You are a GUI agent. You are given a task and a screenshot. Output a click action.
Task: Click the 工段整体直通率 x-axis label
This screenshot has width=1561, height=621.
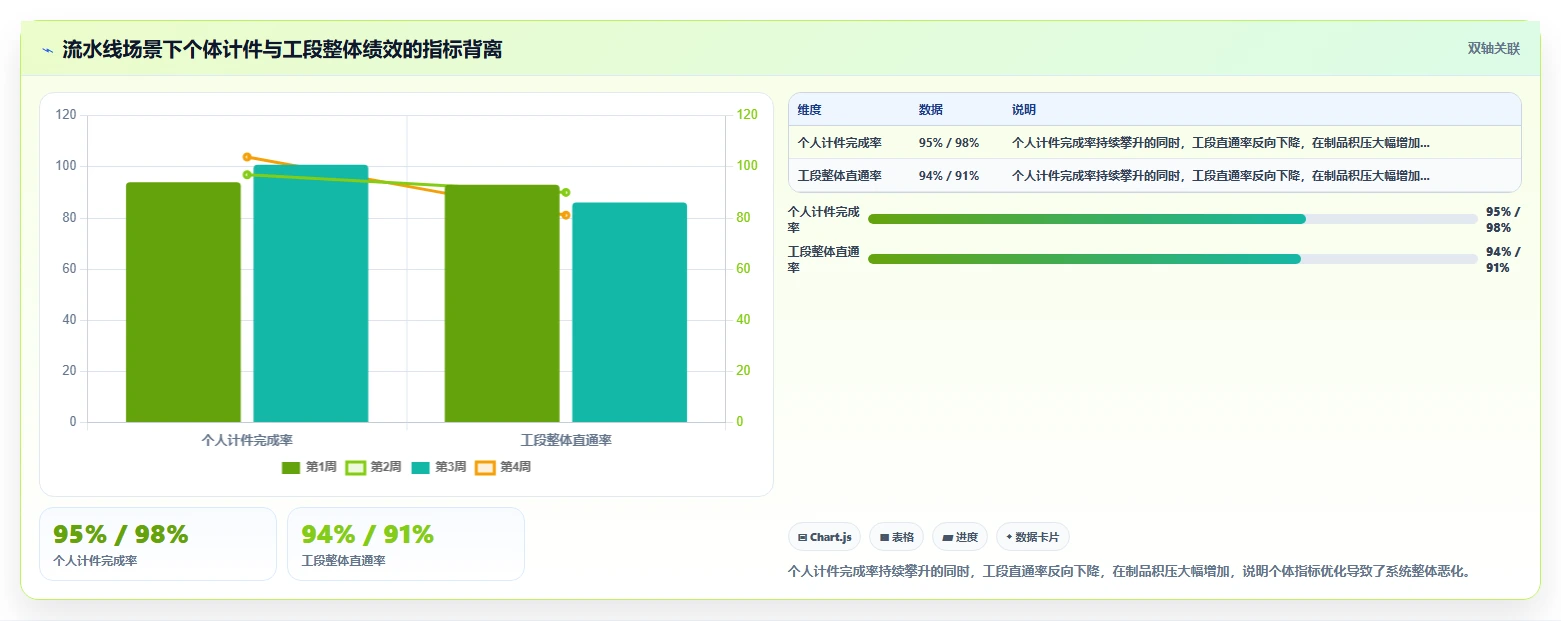click(566, 440)
